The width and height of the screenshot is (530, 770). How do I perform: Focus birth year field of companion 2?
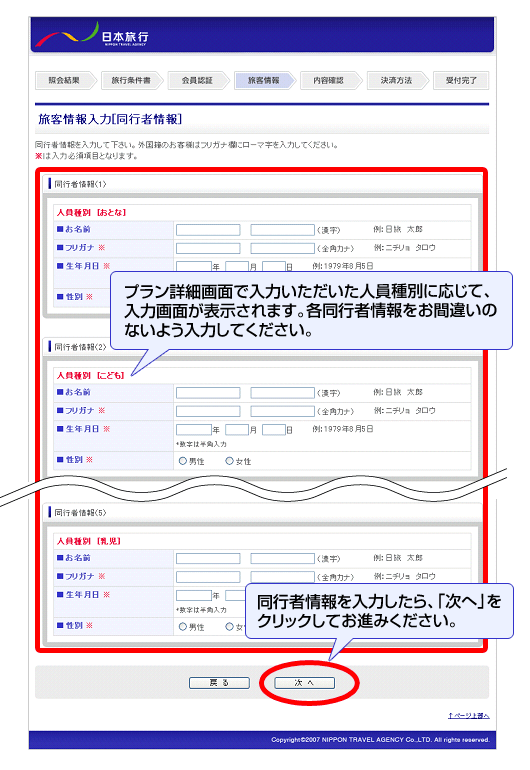click(x=194, y=430)
